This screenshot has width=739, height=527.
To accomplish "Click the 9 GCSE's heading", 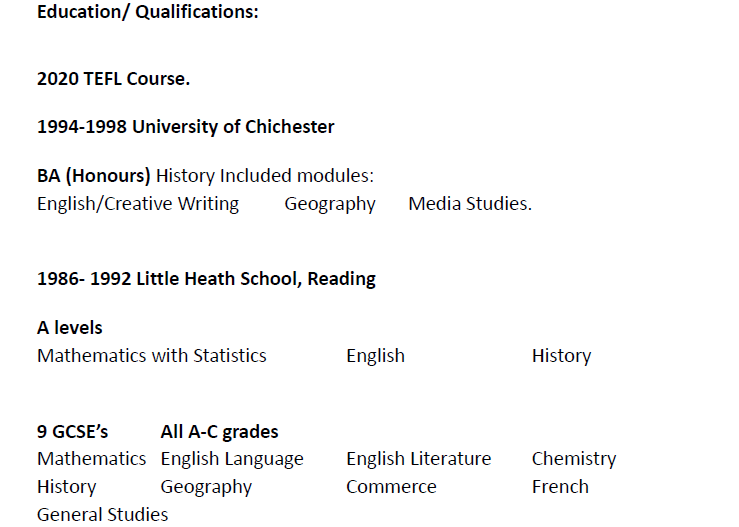I will pos(73,432).
